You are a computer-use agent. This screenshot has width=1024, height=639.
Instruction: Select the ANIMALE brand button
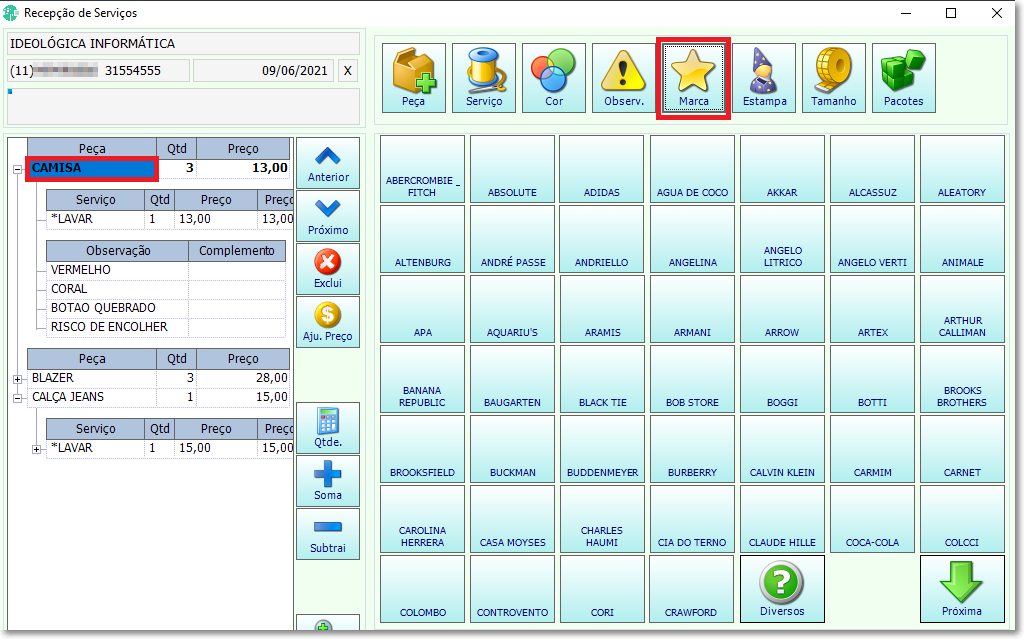[962, 239]
